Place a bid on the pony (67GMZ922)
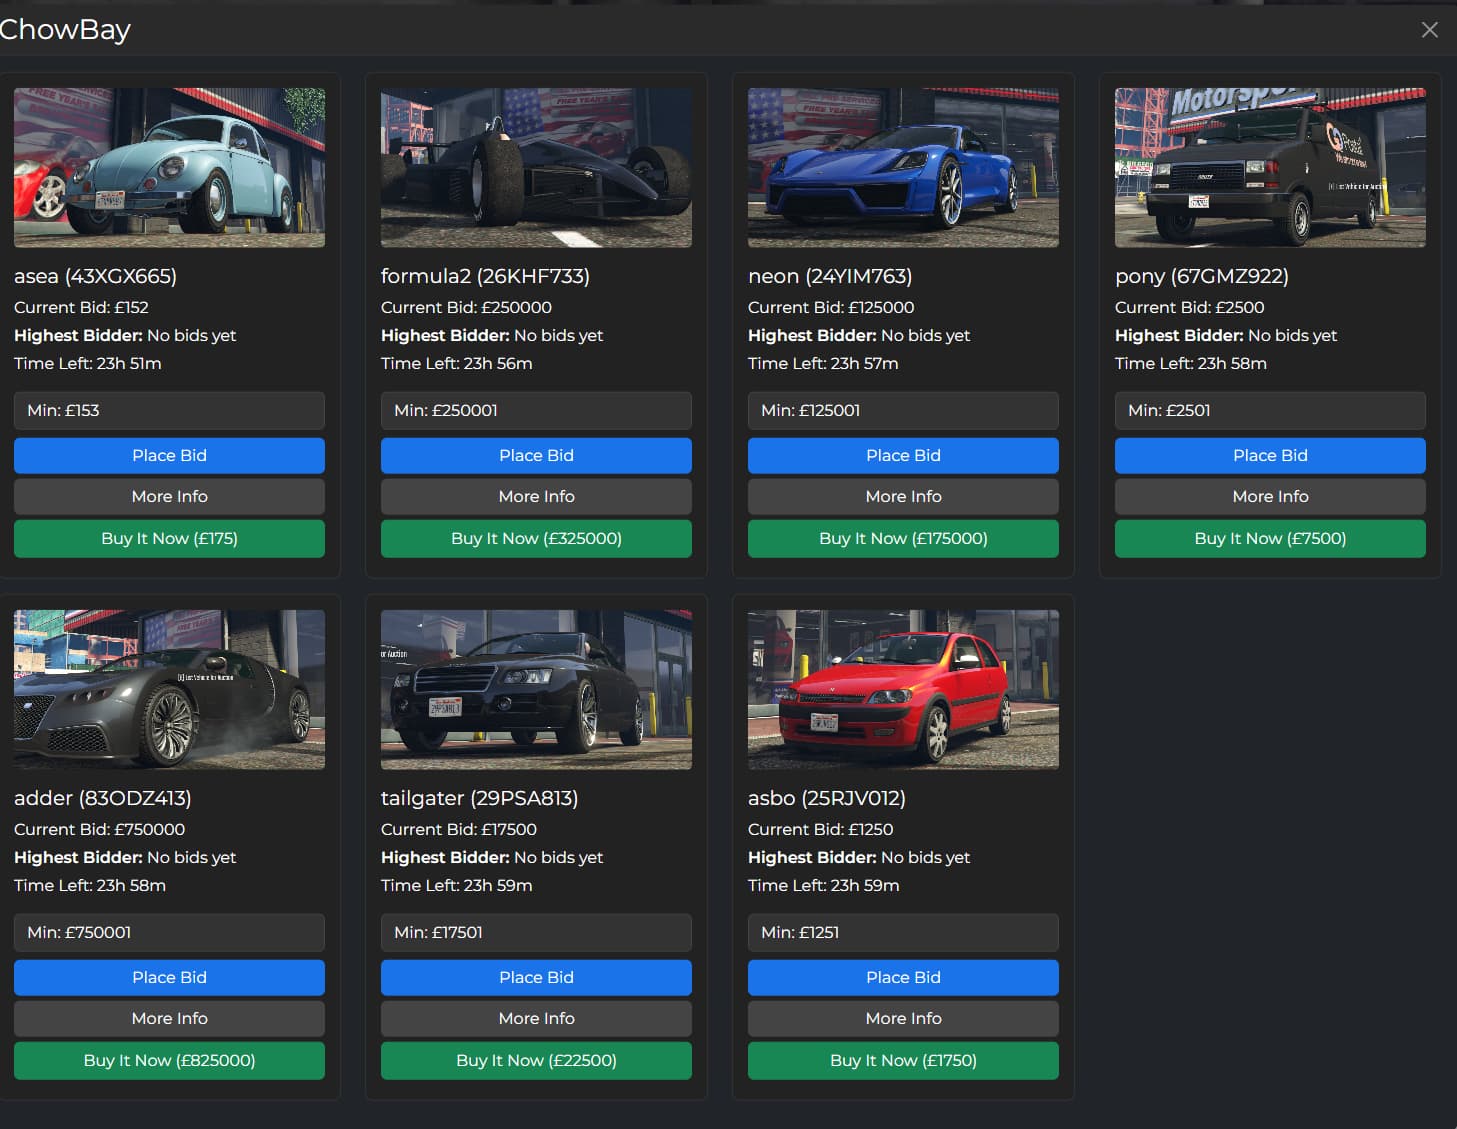The height and width of the screenshot is (1129, 1457). pos(1269,455)
